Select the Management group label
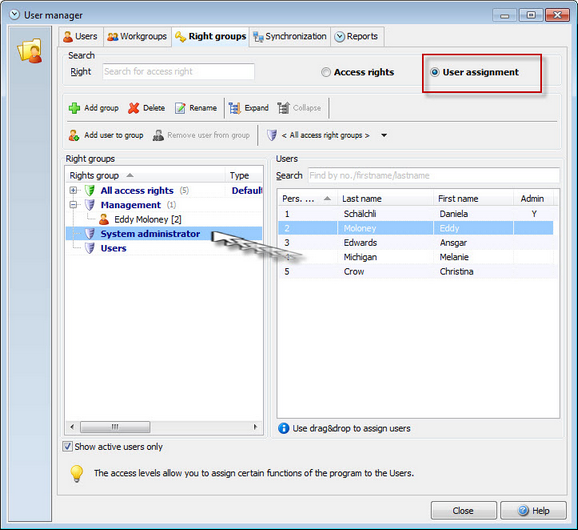The width and height of the screenshot is (578, 530). [x=131, y=205]
